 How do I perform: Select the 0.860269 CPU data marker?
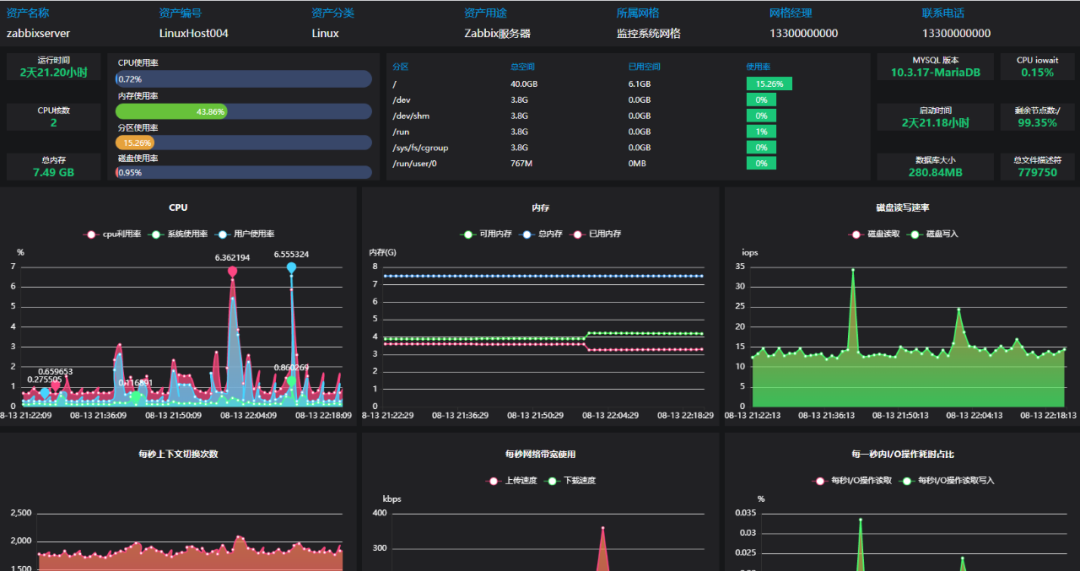pos(291,381)
